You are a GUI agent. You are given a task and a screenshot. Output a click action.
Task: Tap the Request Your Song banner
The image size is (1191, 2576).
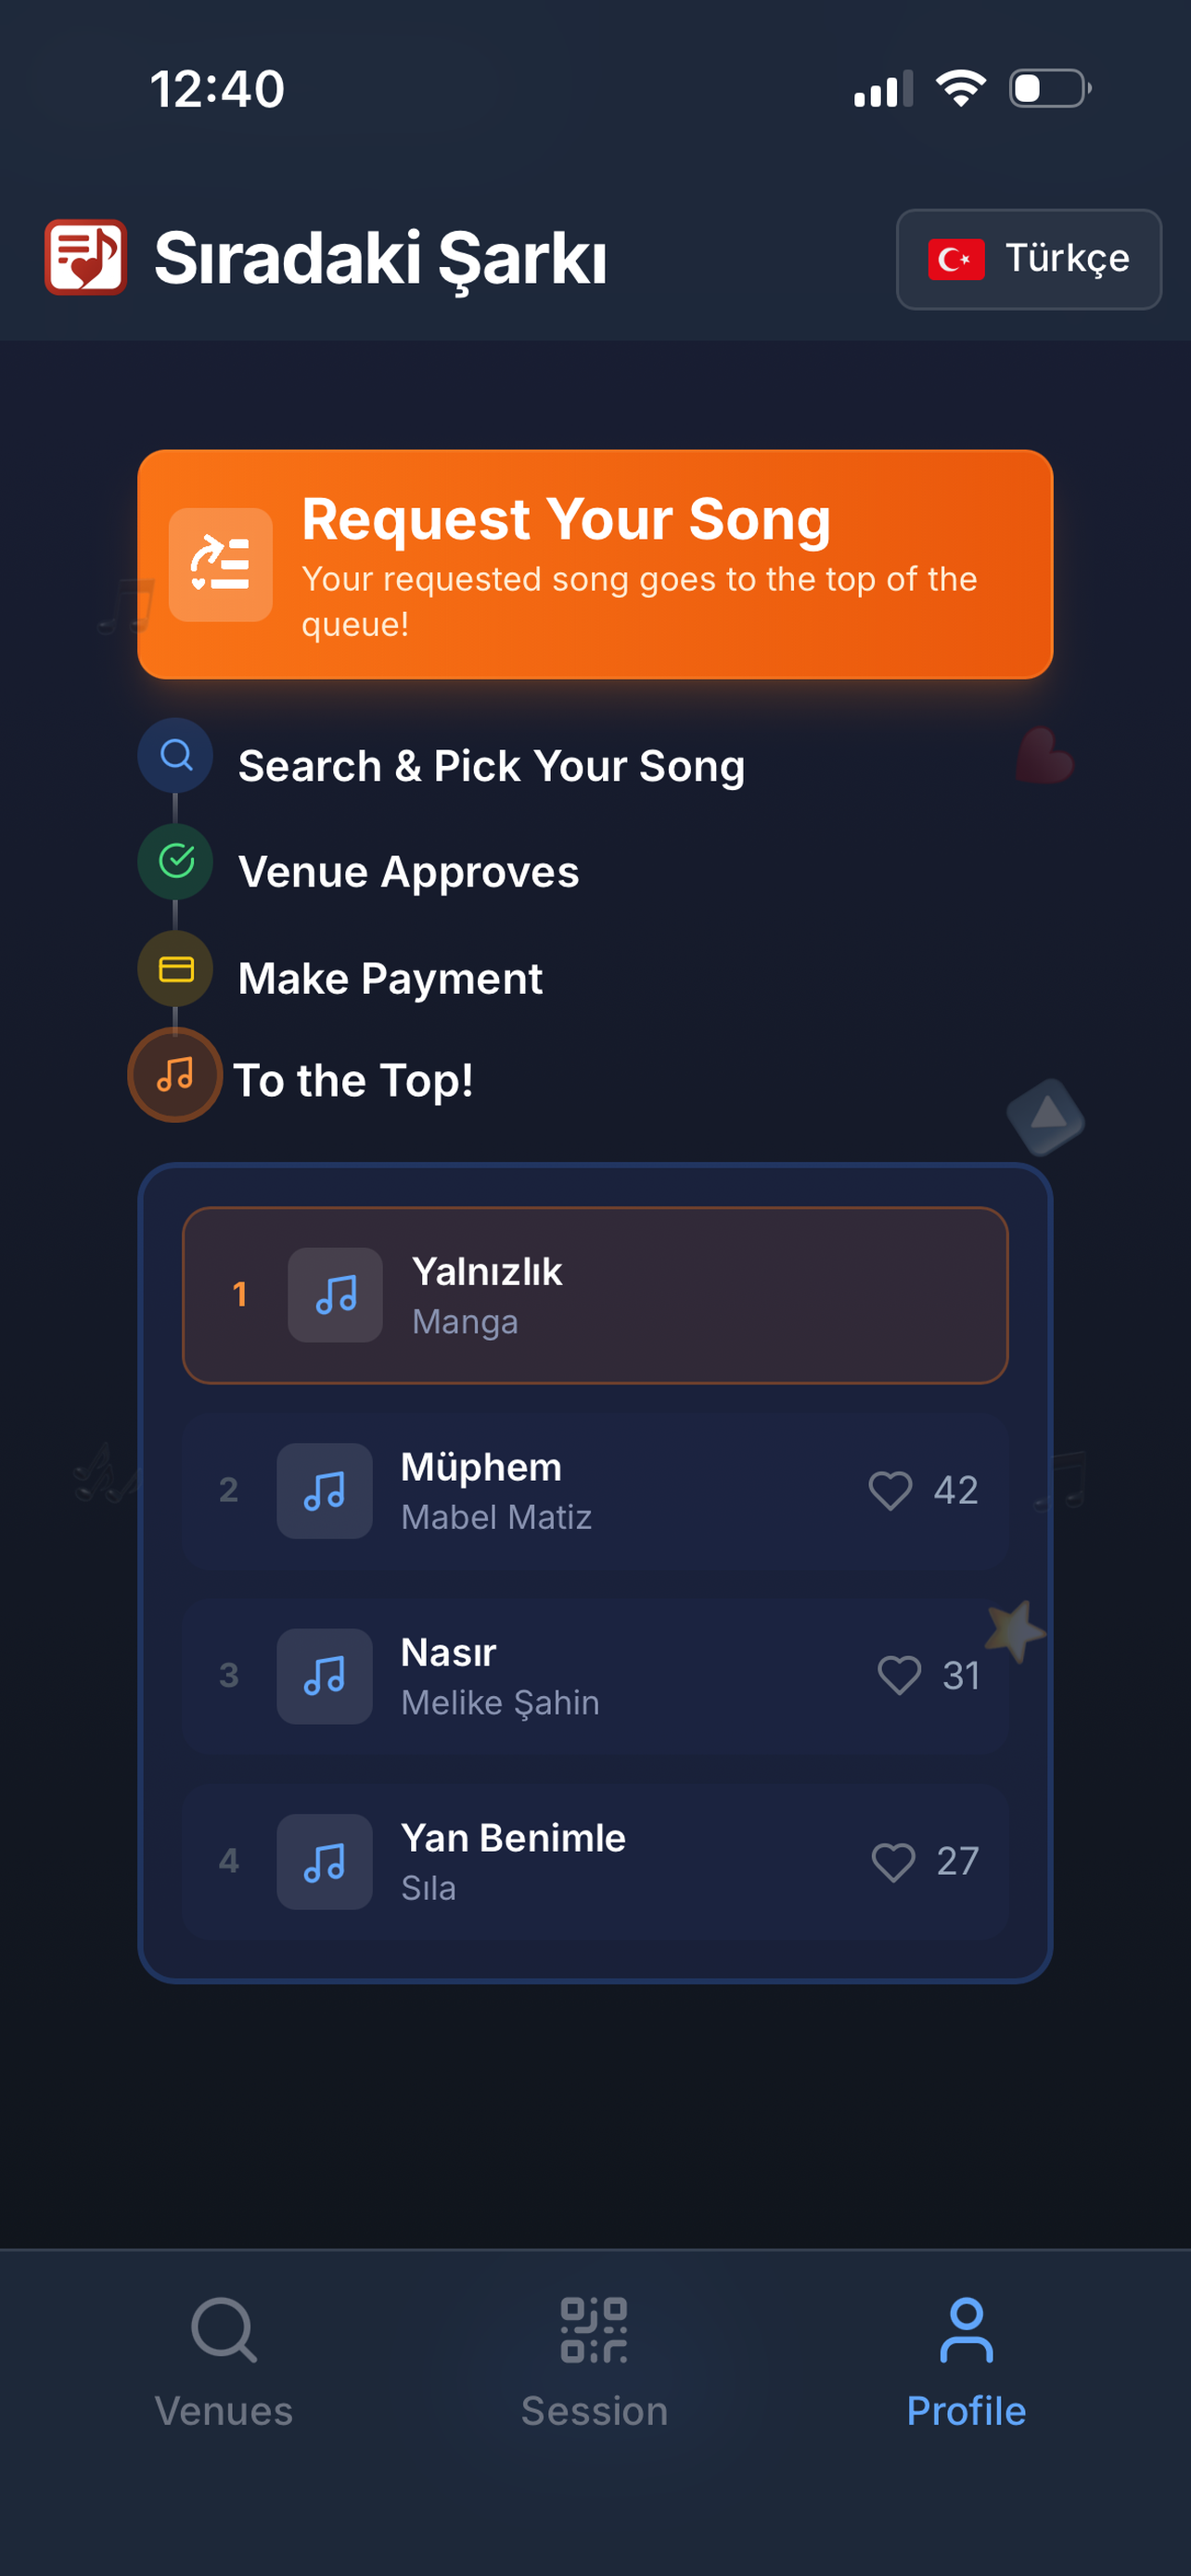tap(595, 564)
